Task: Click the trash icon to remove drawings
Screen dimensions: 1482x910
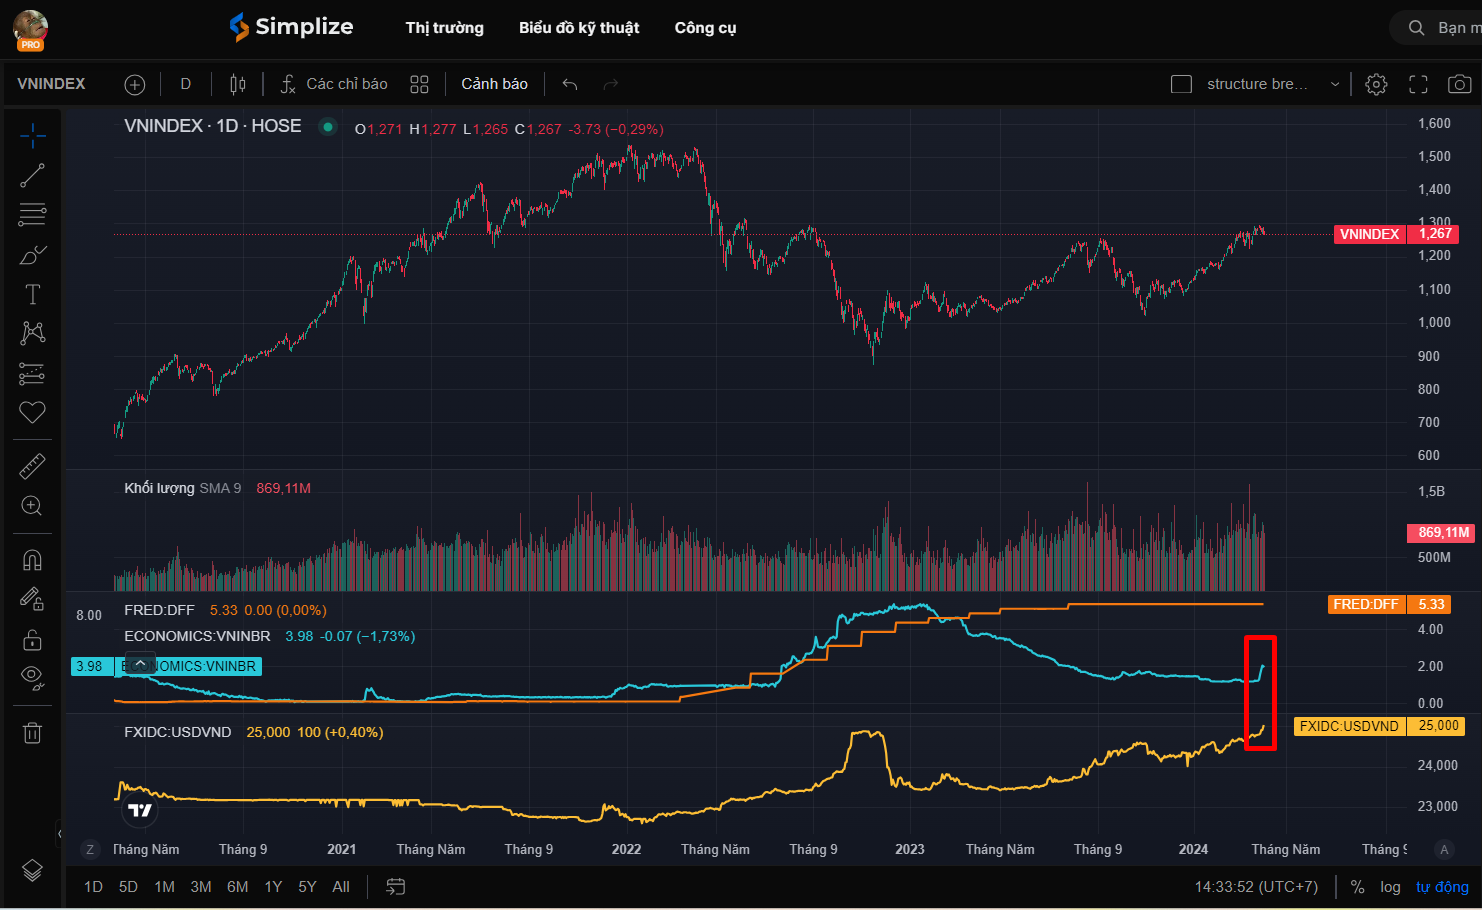Action: click(32, 733)
